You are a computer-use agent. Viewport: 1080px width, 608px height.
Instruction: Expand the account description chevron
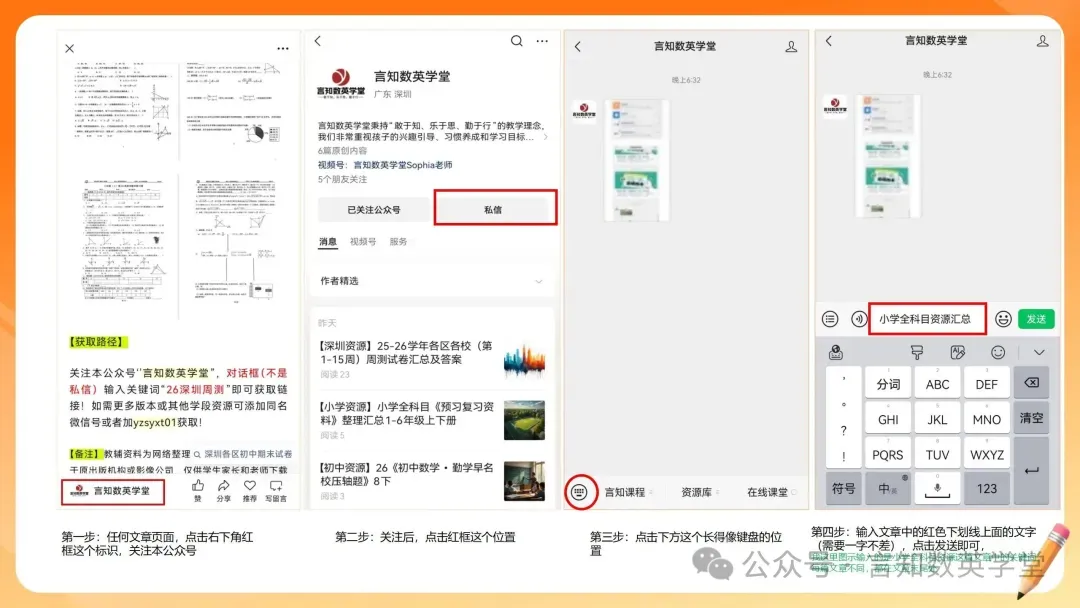[546, 137]
